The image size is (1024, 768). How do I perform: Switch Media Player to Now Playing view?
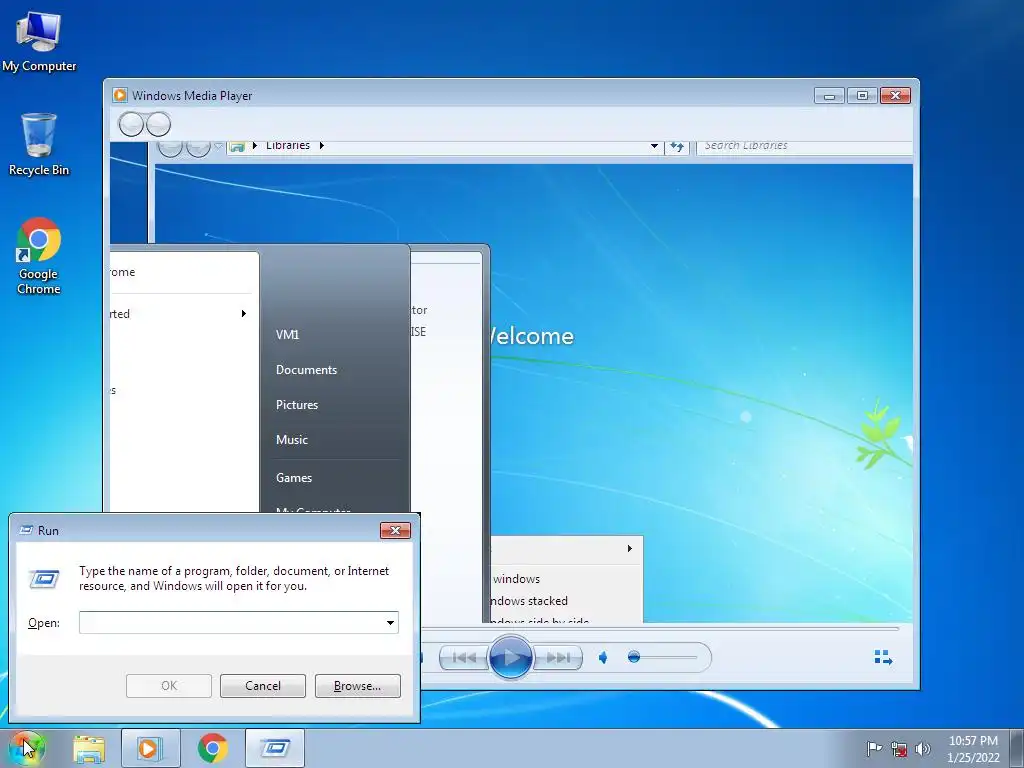point(883,658)
